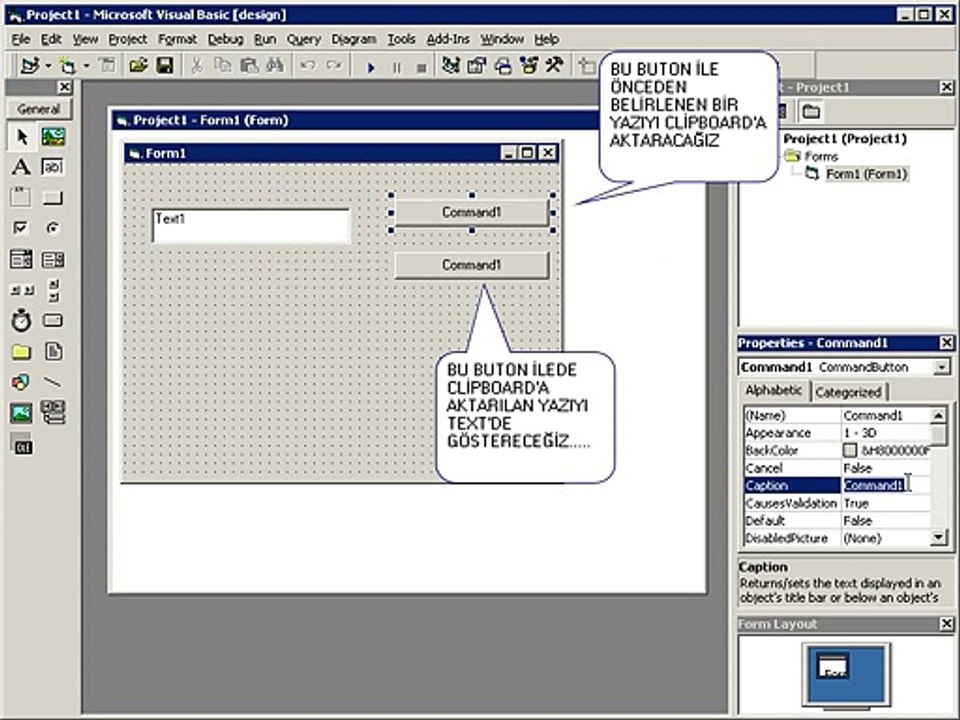Open Form Layout Window from the toolbar icon
The height and width of the screenshot is (720, 960).
click(503, 65)
